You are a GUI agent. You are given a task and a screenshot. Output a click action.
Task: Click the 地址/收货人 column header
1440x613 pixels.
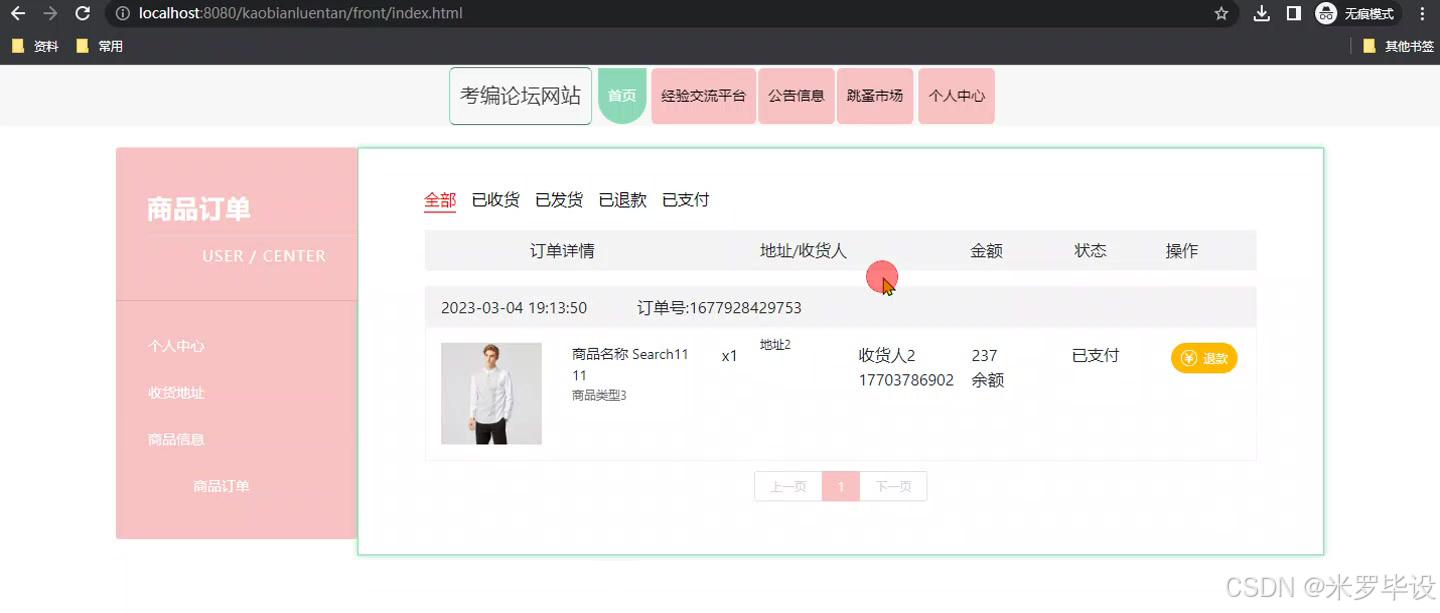coord(803,251)
